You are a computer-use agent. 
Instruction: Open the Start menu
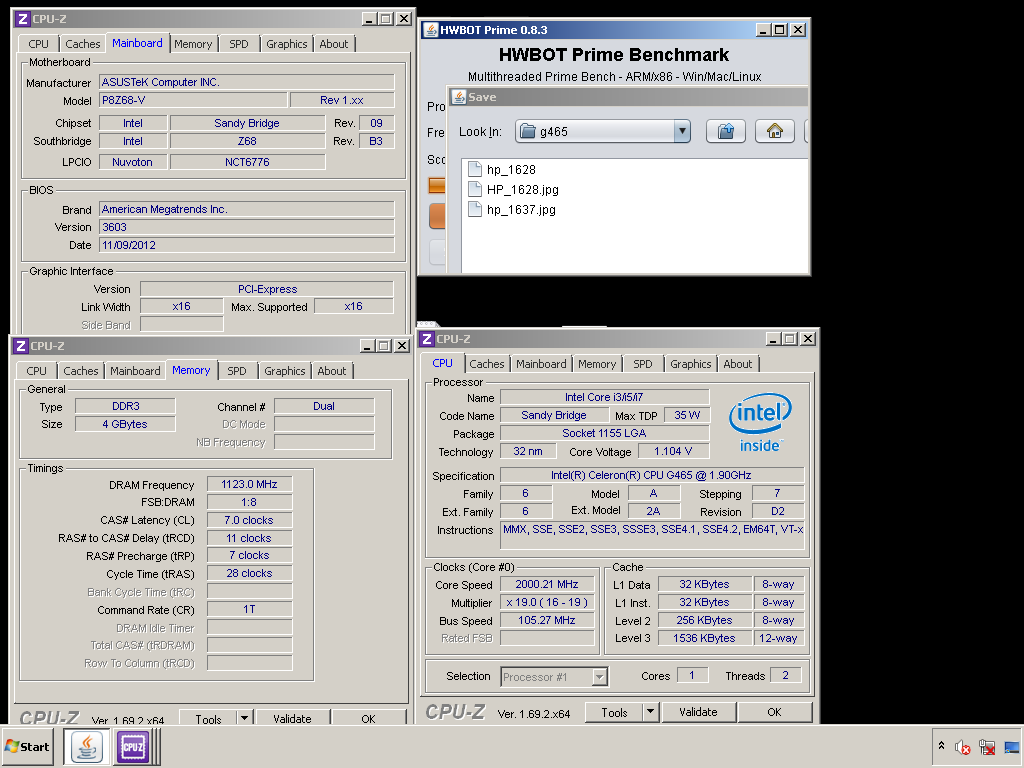pyautogui.click(x=28, y=746)
